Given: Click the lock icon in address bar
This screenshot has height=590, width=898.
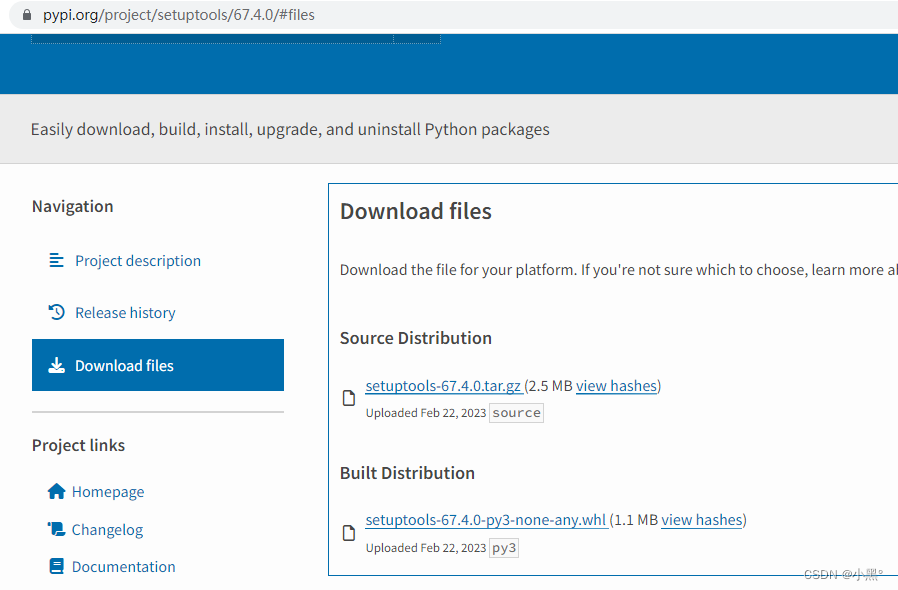Looking at the screenshot, I should [x=27, y=15].
